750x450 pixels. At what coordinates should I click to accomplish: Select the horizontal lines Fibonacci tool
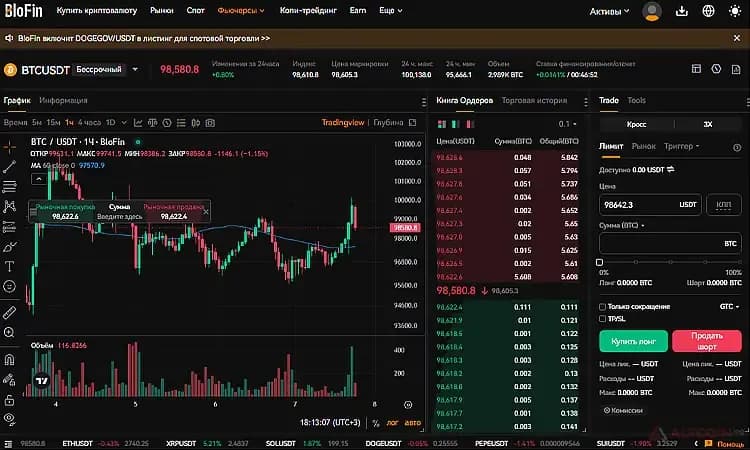tap(10, 187)
